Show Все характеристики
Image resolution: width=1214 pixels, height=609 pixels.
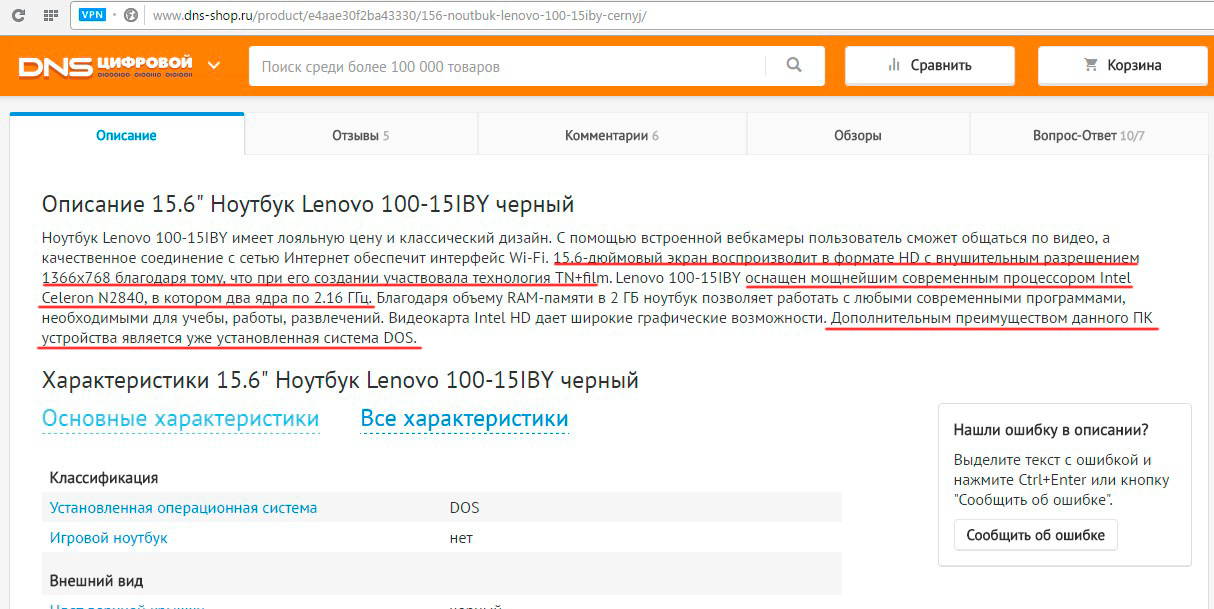tap(464, 419)
